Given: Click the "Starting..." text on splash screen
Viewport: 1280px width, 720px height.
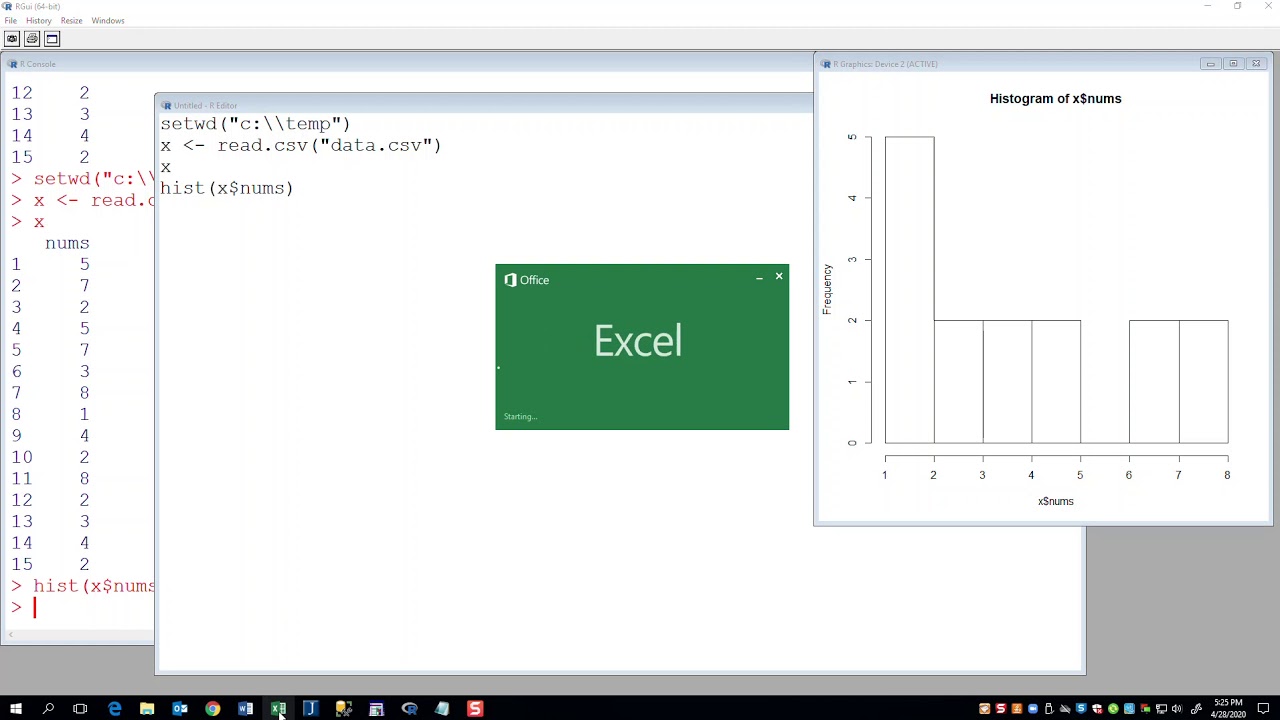Looking at the screenshot, I should point(520,417).
